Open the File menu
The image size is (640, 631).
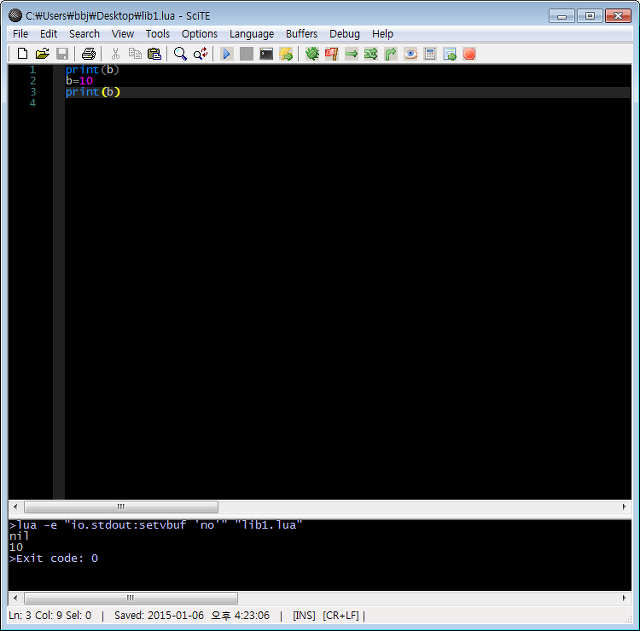click(20, 34)
